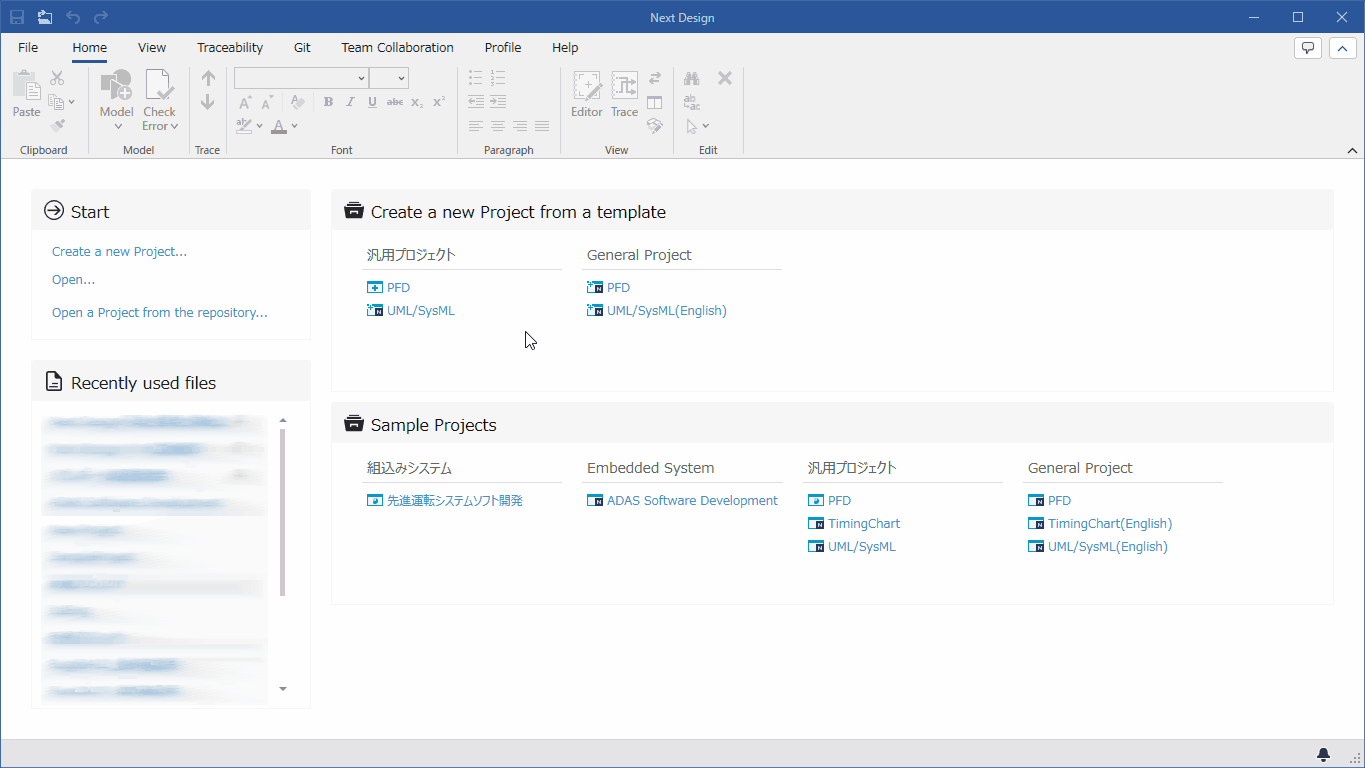Open the Copy dropdown arrow
The width and height of the screenshot is (1365, 768).
(72, 102)
